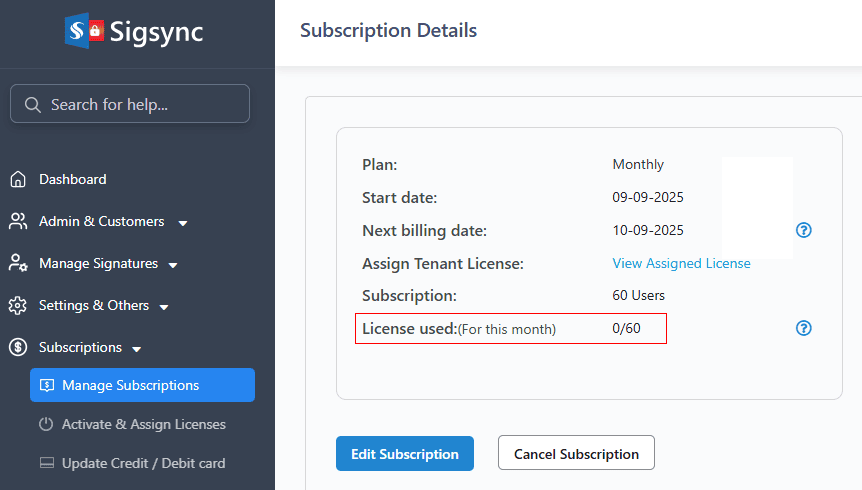Click the search magnifier icon
This screenshot has width=862, height=490.
32,104
